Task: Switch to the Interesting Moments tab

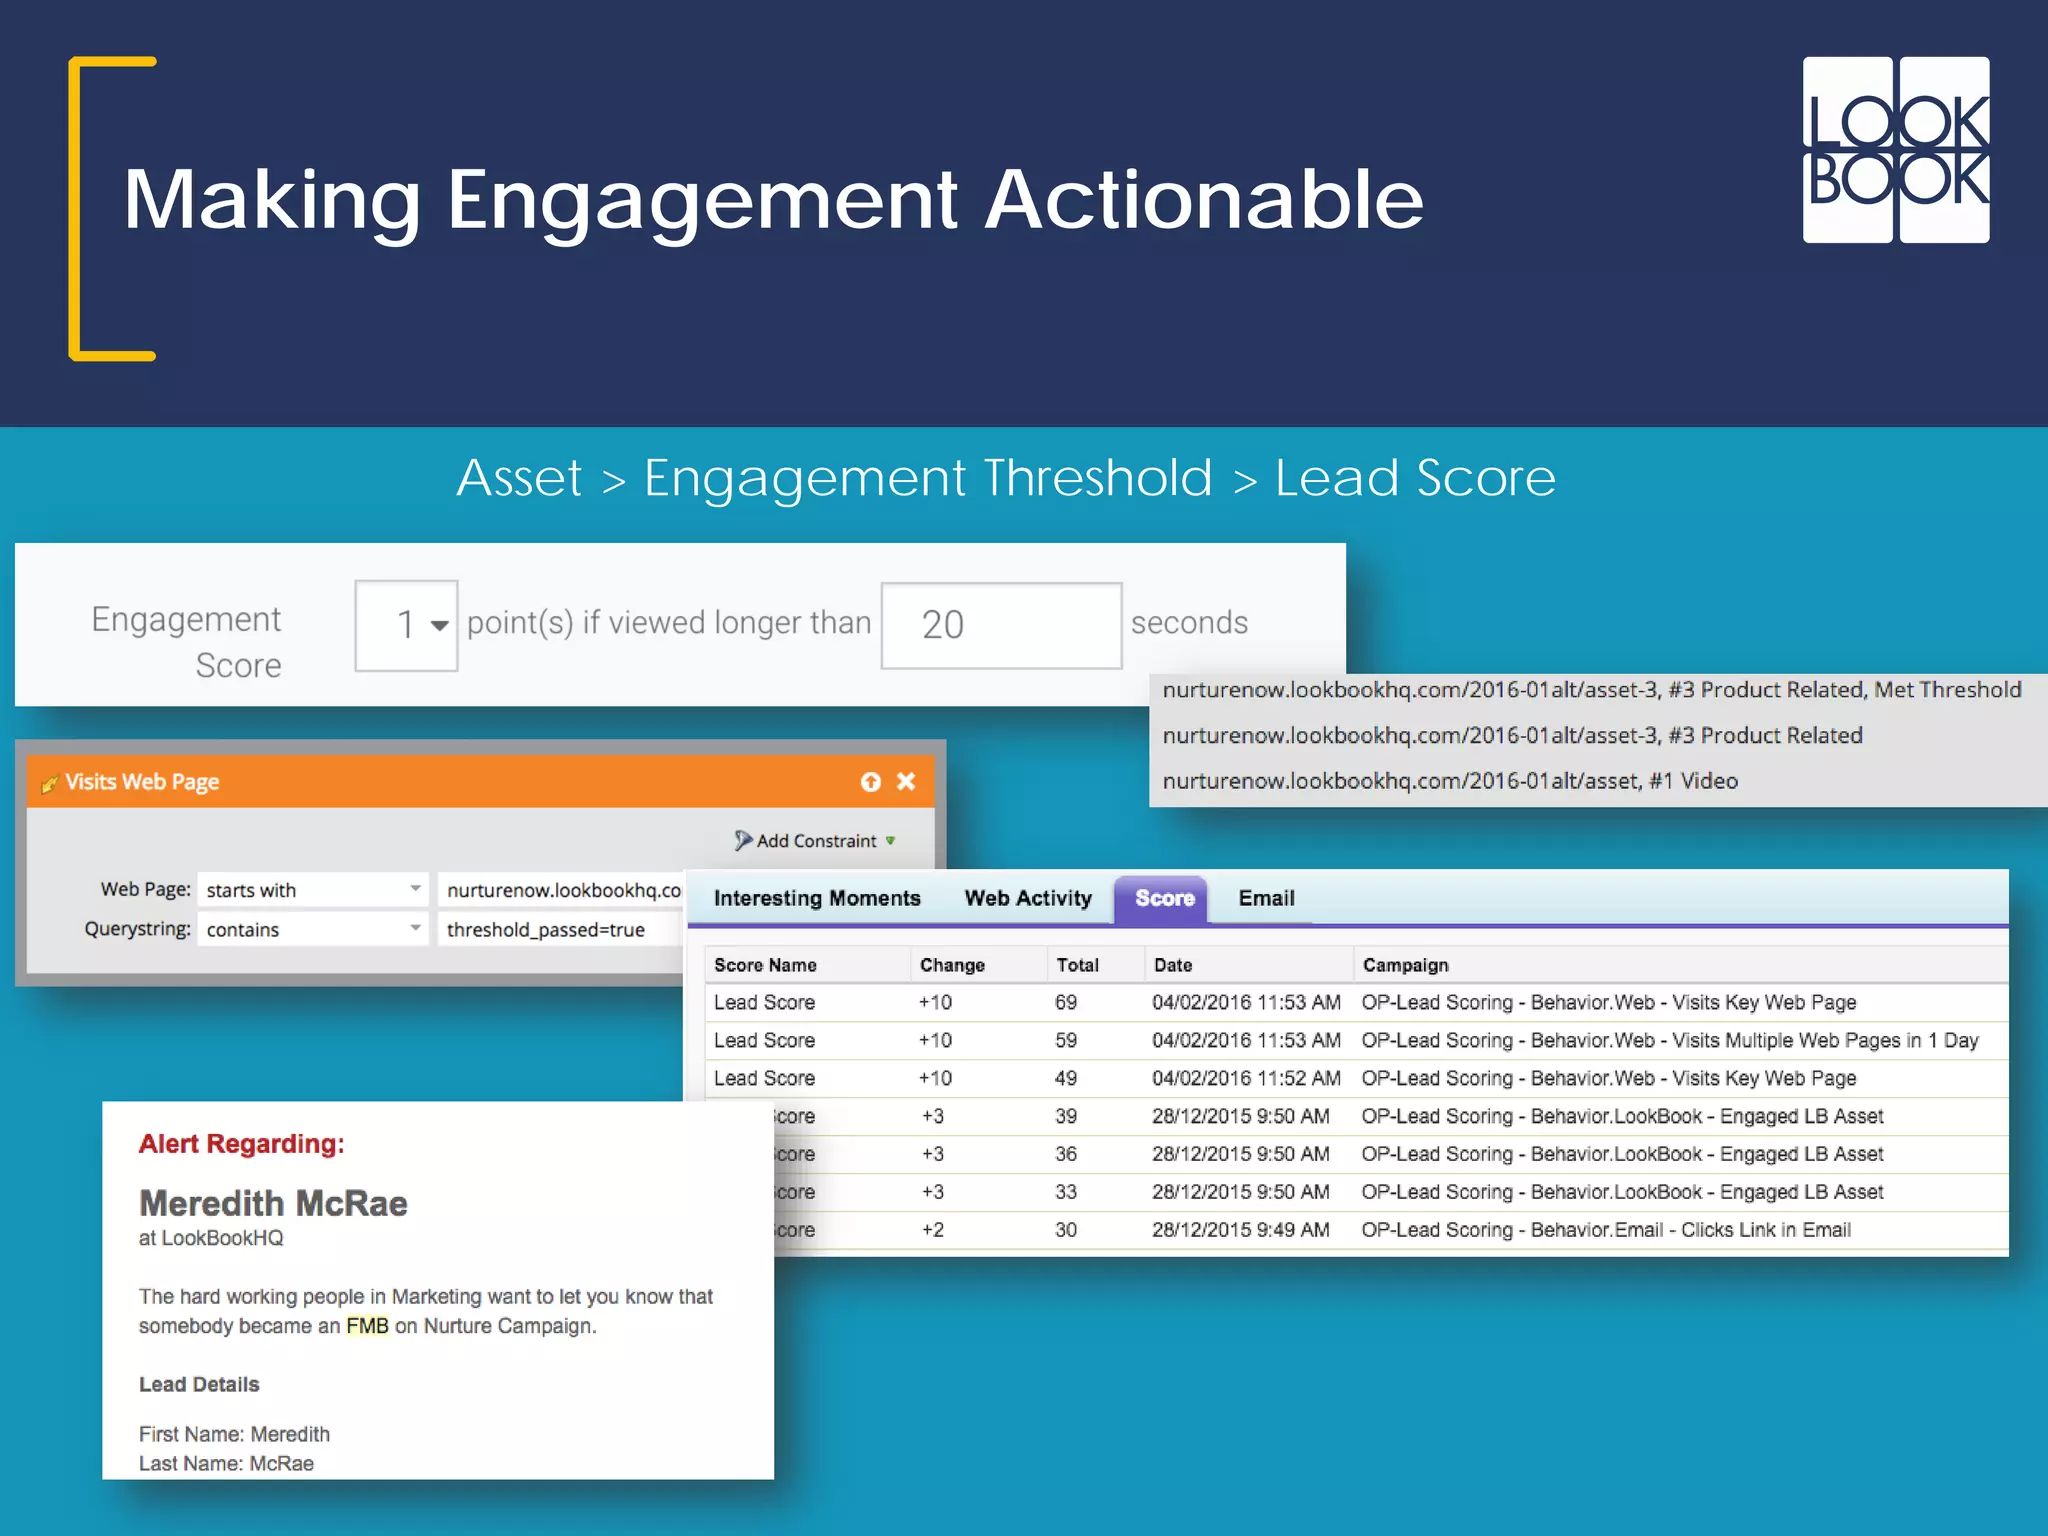Action: tap(817, 898)
